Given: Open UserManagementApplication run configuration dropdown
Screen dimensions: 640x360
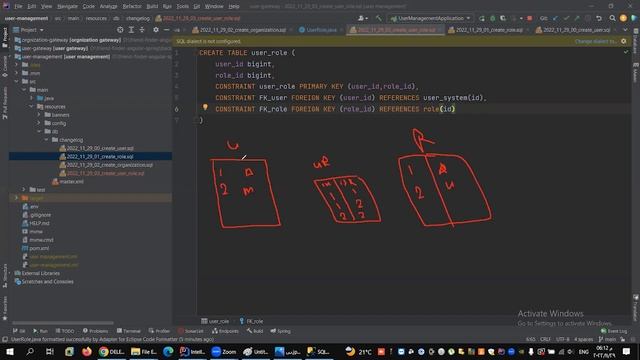Looking at the screenshot, I should click(x=431, y=18).
